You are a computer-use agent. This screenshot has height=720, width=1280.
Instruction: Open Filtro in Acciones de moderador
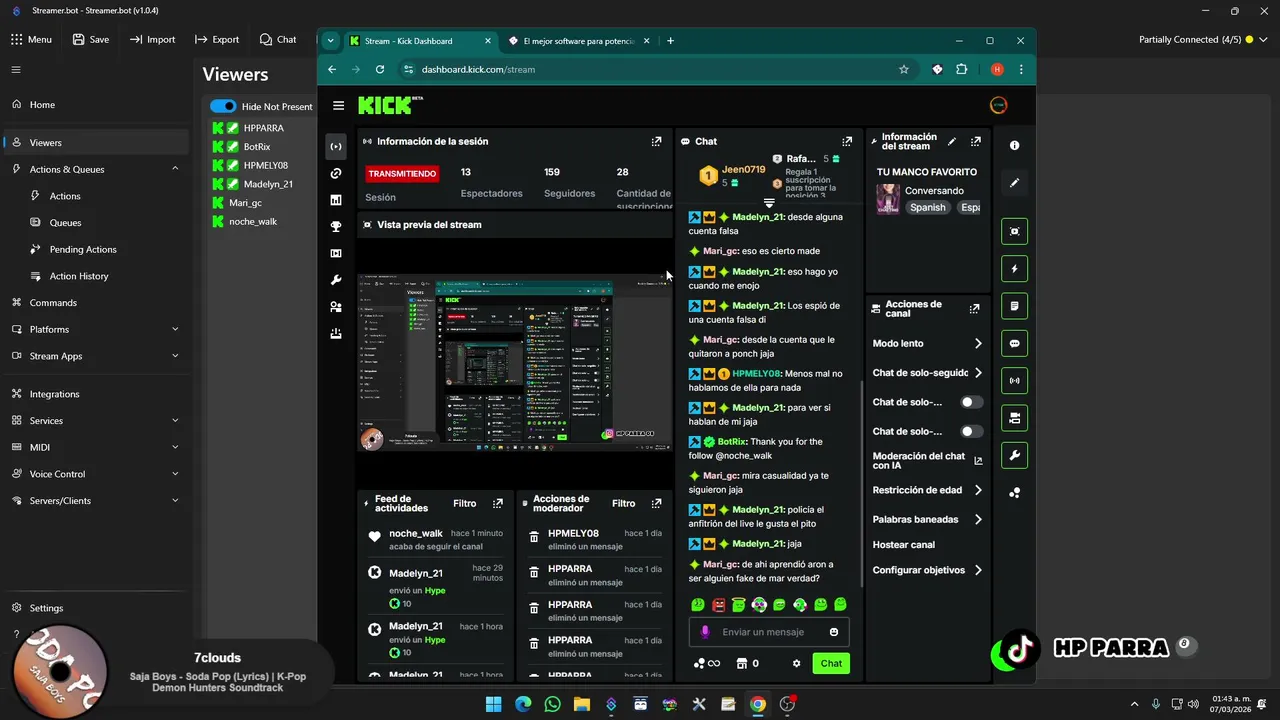[x=623, y=504]
